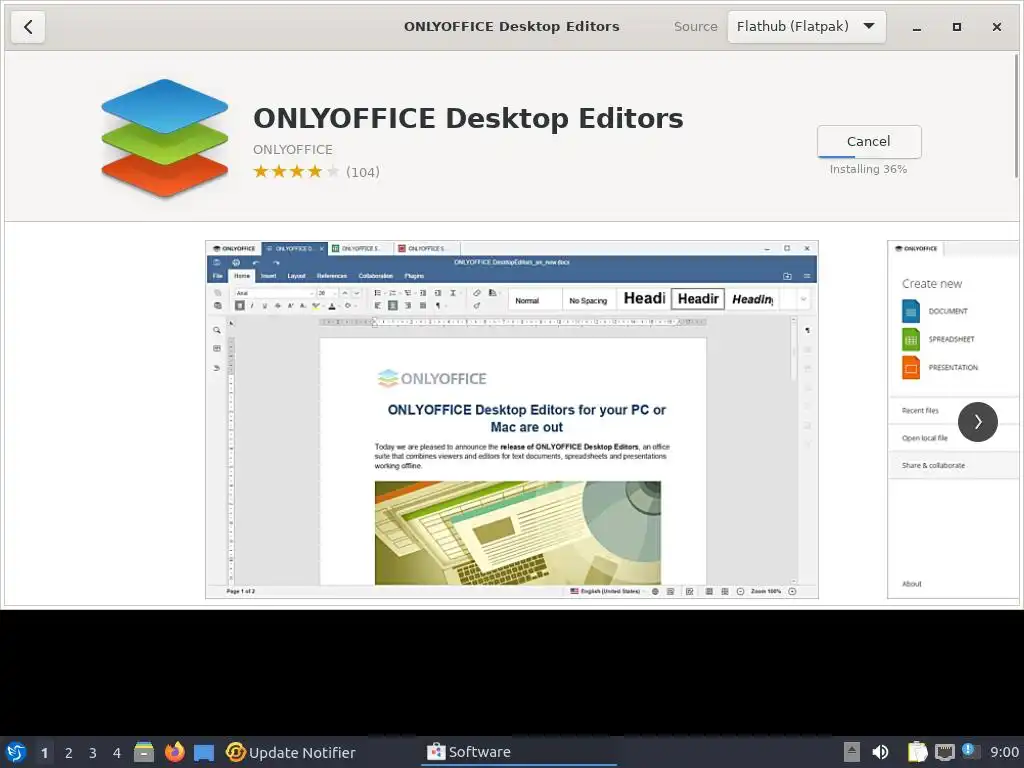Launch Firefox from the taskbar
1024x768 pixels.
tap(174, 752)
